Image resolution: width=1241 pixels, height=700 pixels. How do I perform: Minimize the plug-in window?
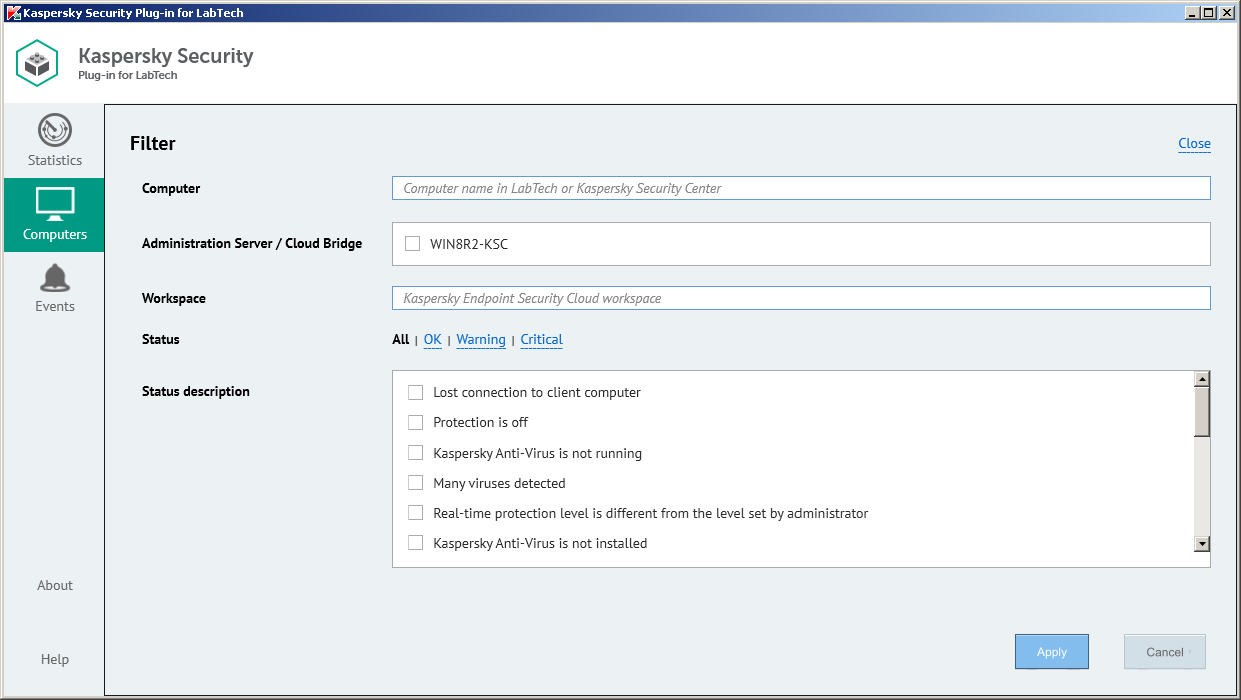1192,13
